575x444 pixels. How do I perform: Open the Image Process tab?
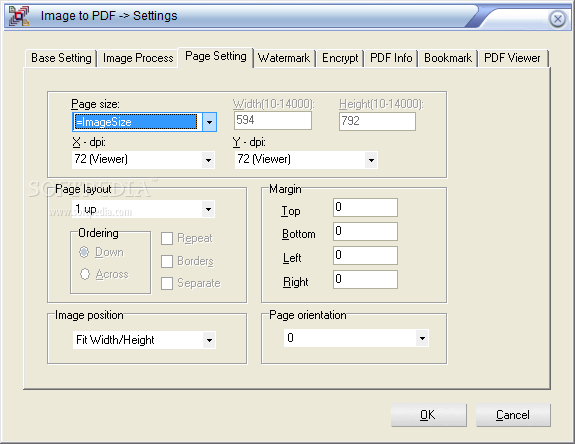coord(138,58)
